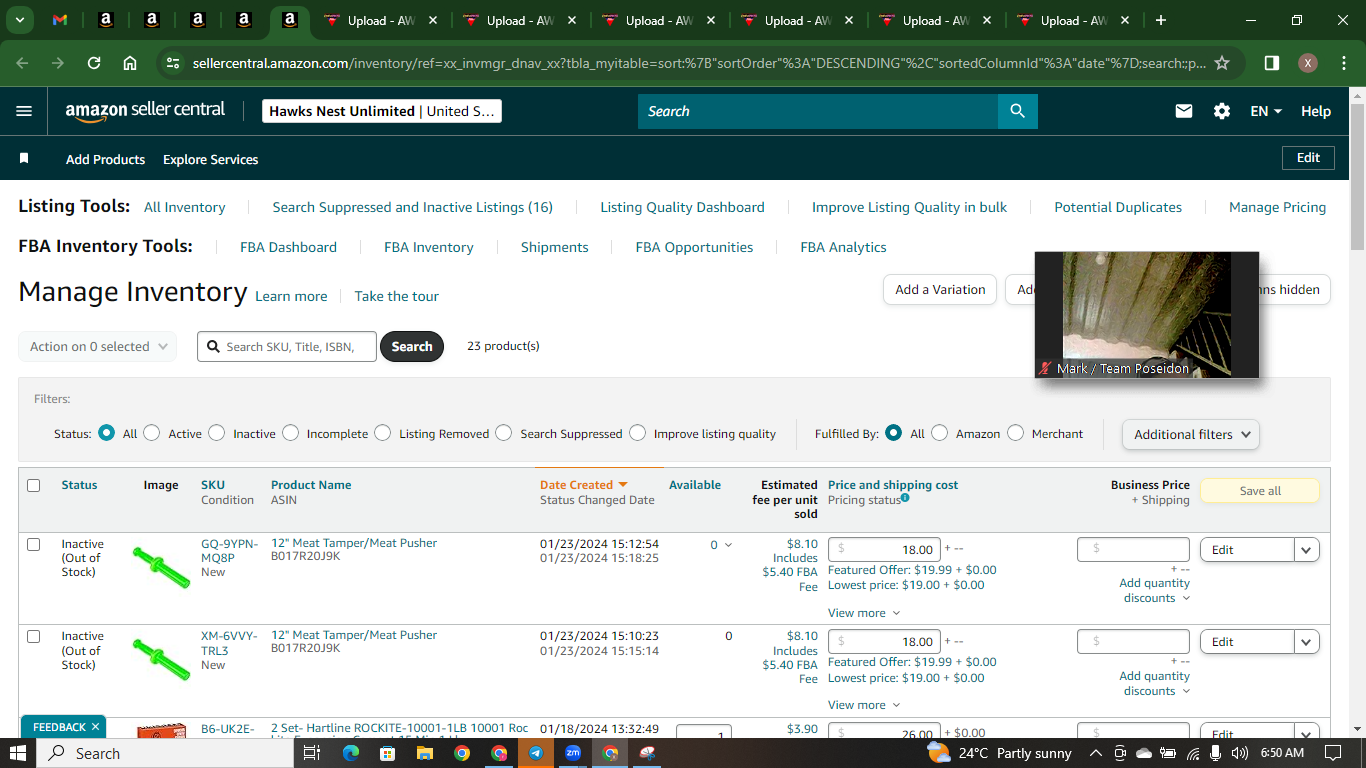Tick the select-all checkbox in table header
The image size is (1366, 768).
(33, 485)
